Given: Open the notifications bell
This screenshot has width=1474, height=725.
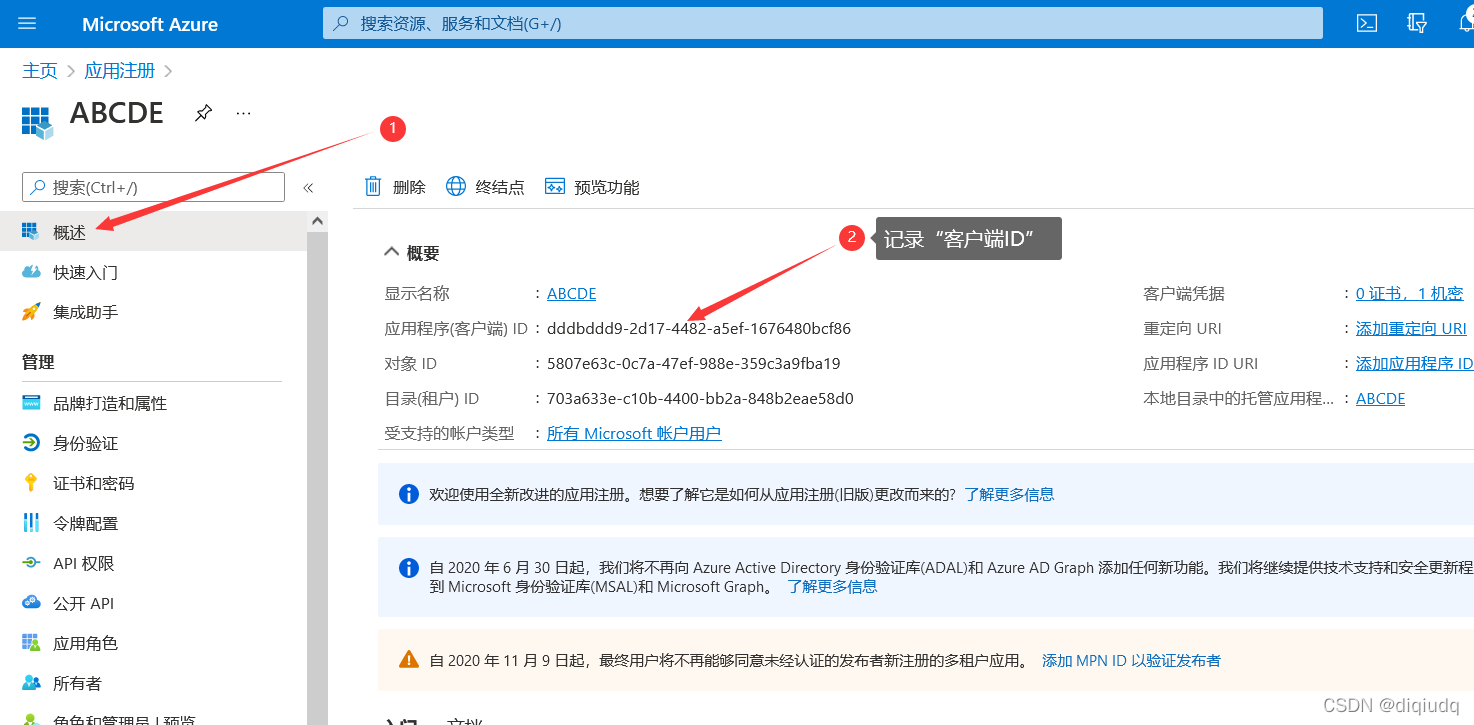Looking at the screenshot, I should pyautogui.click(x=1465, y=23).
